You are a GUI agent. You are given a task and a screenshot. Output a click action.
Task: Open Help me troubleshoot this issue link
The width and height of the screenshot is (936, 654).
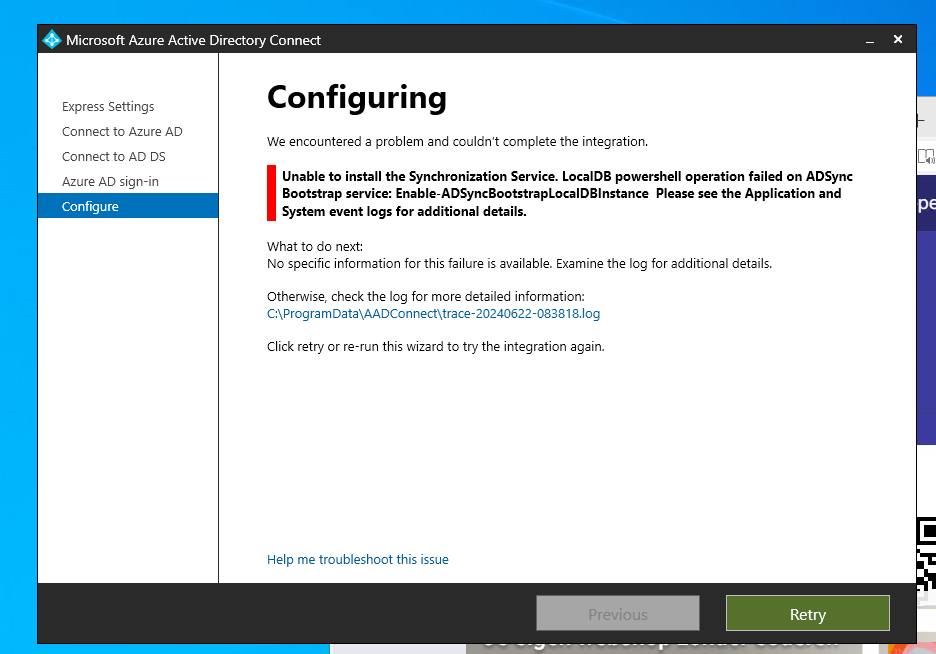[358, 559]
